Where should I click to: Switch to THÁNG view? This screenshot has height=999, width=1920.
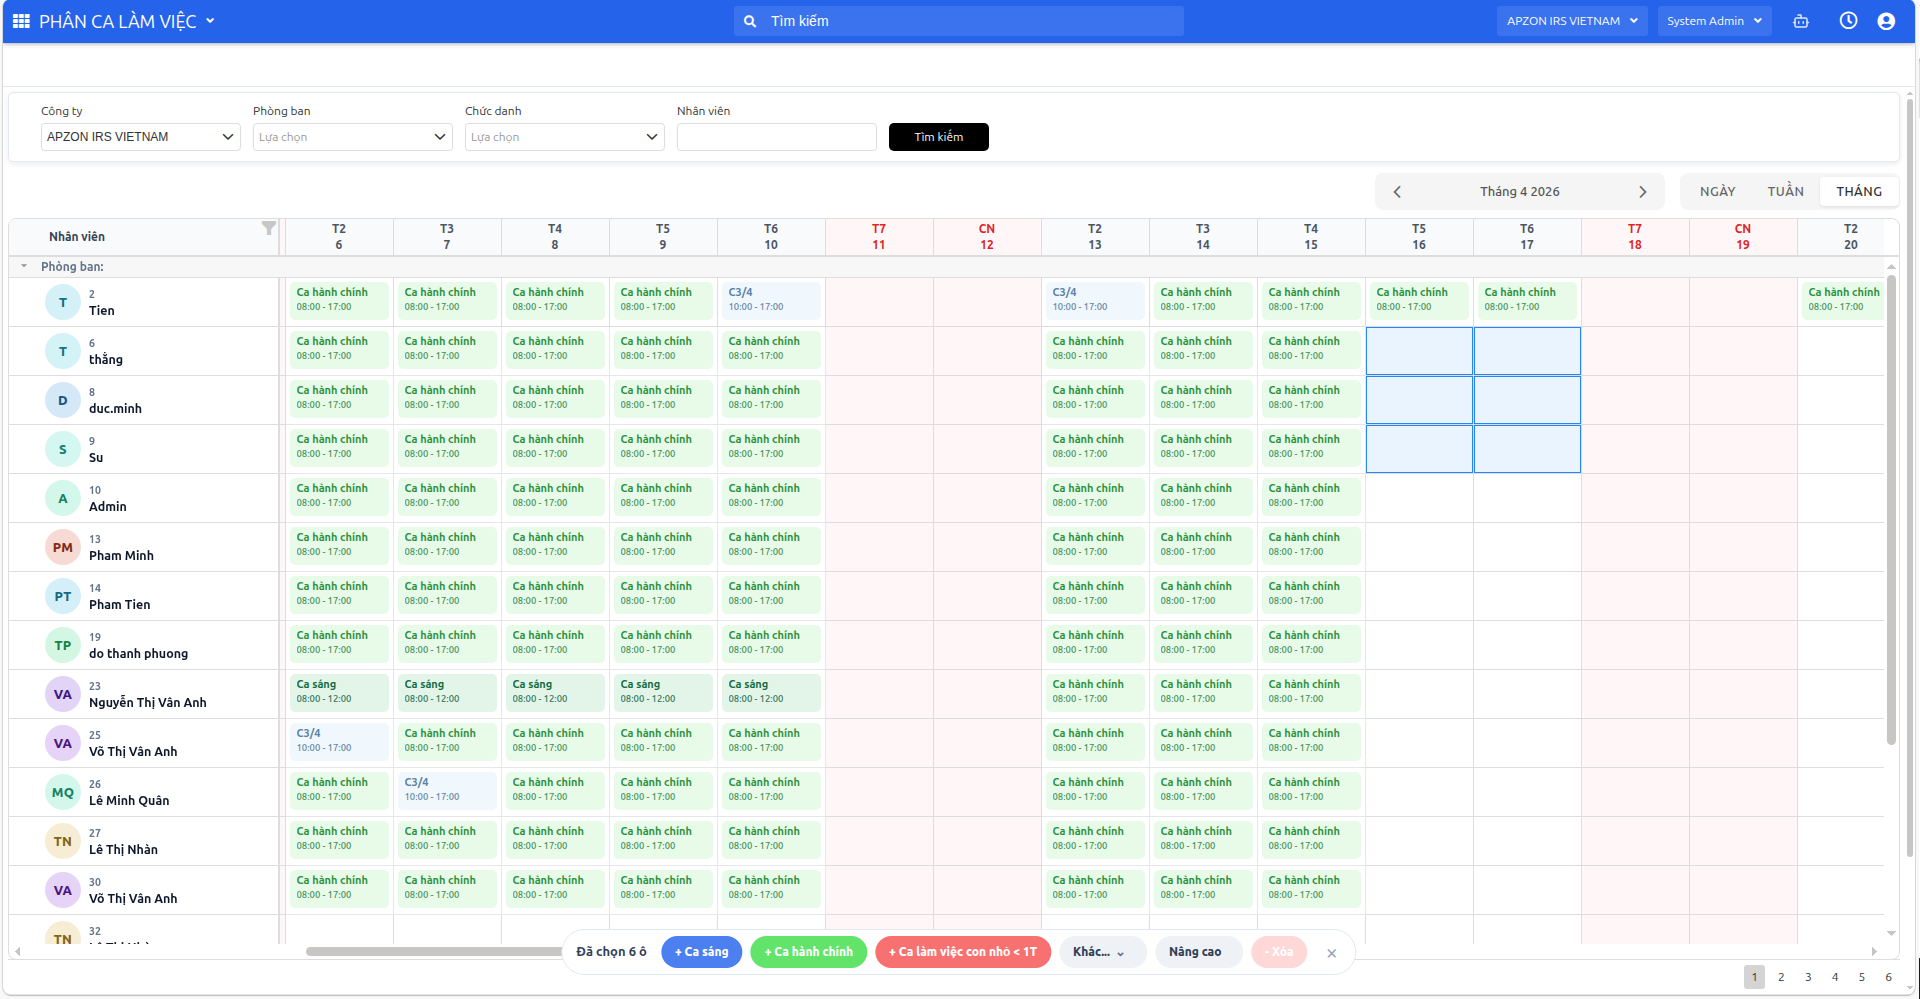coord(1859,191)
